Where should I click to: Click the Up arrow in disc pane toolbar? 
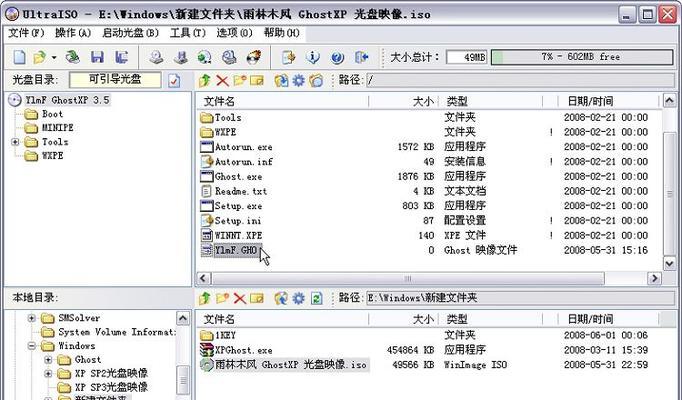click(205, 80)
